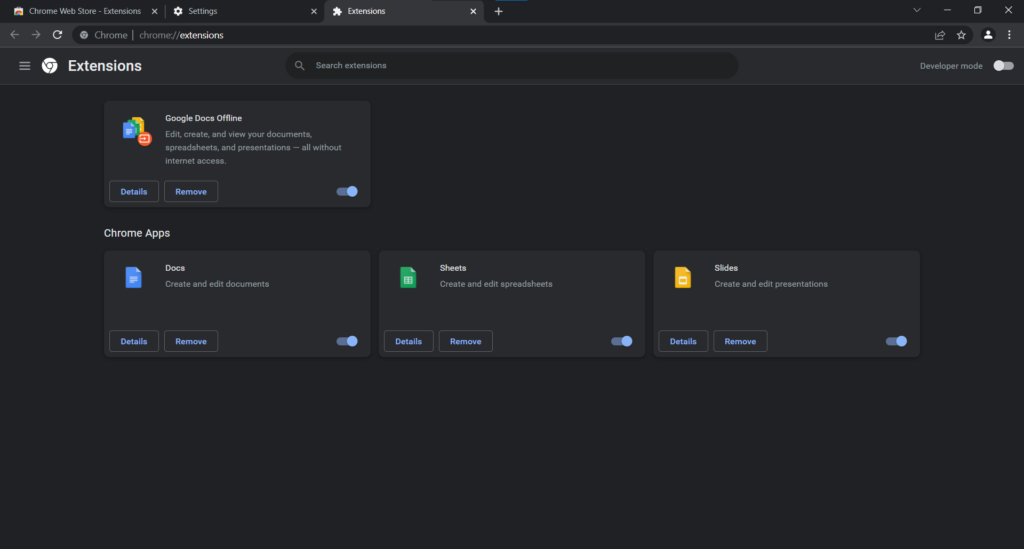The image size is (1024, 549).
Task: Click the Chrome Apps section heading
Action: click(136, 233)
